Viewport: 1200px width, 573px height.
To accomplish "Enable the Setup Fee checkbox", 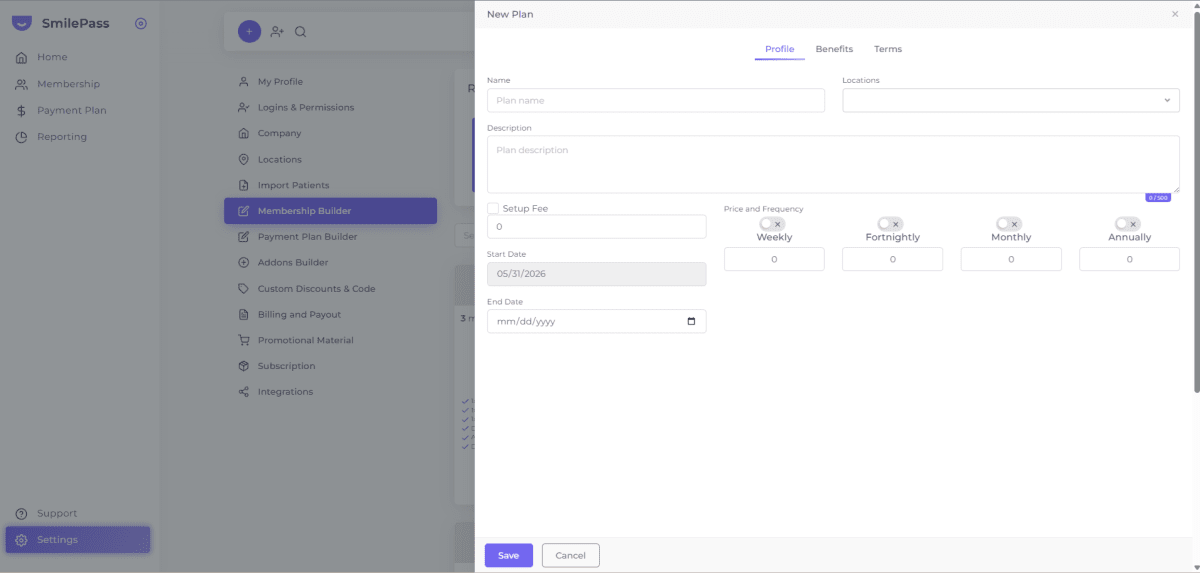I will pyautogui.click(x=493, y=208).
